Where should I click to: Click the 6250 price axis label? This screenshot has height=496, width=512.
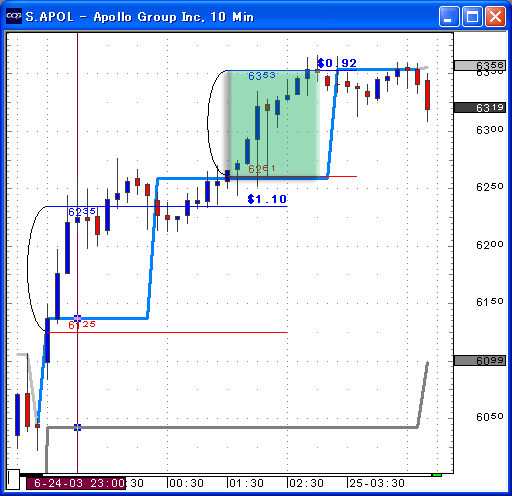point(489,187)
